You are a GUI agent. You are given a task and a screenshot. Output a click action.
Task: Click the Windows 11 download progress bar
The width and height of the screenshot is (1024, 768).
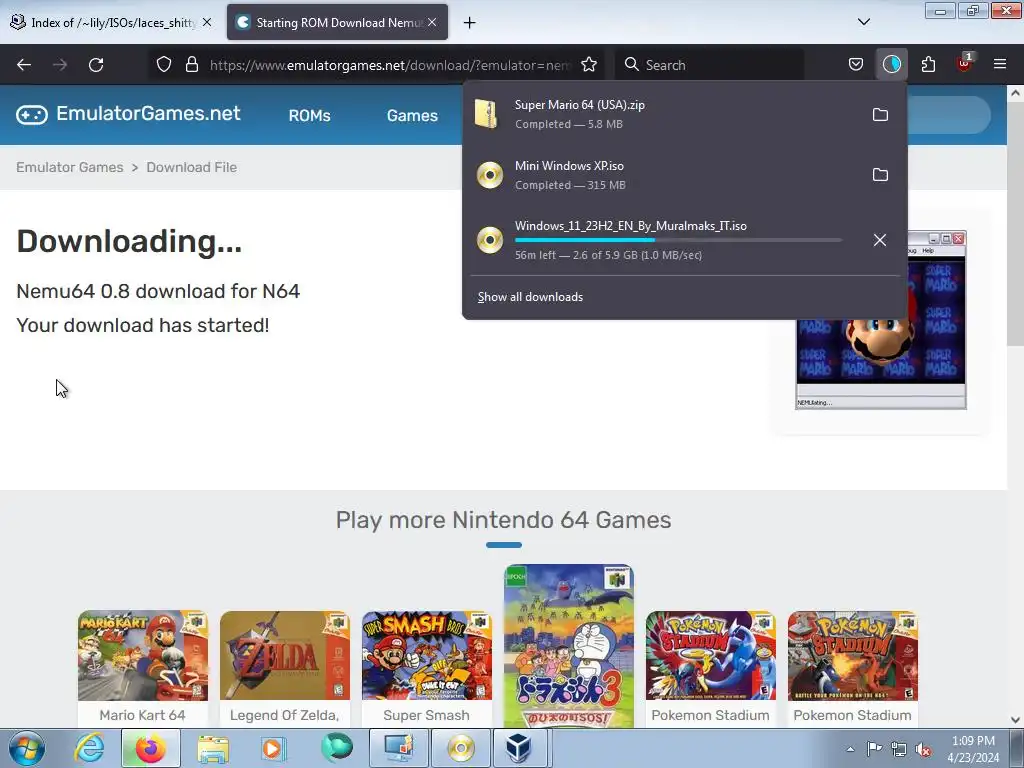pos(679,240)
